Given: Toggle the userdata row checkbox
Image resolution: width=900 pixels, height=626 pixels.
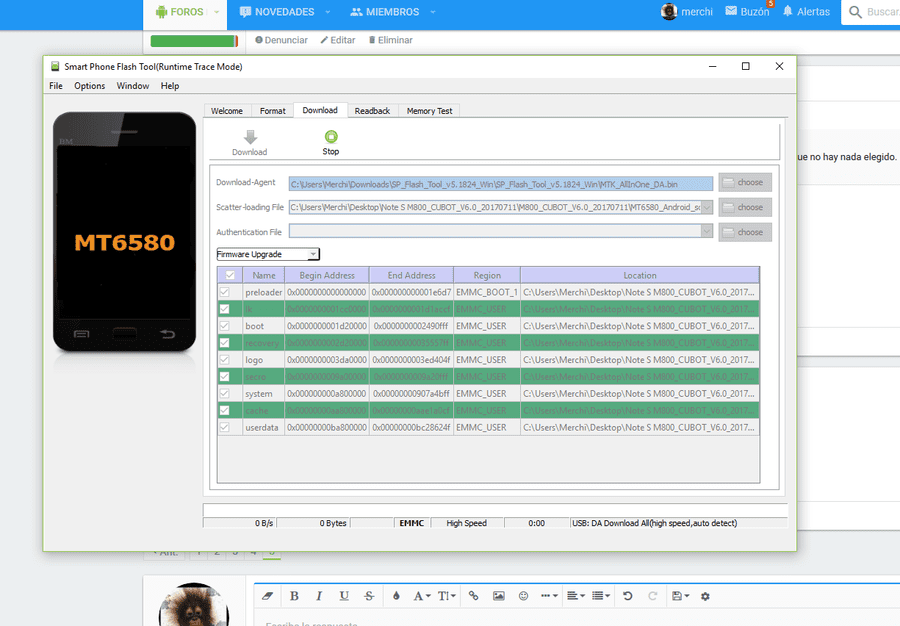Looking at the screenshot, I should coord(224,427).
